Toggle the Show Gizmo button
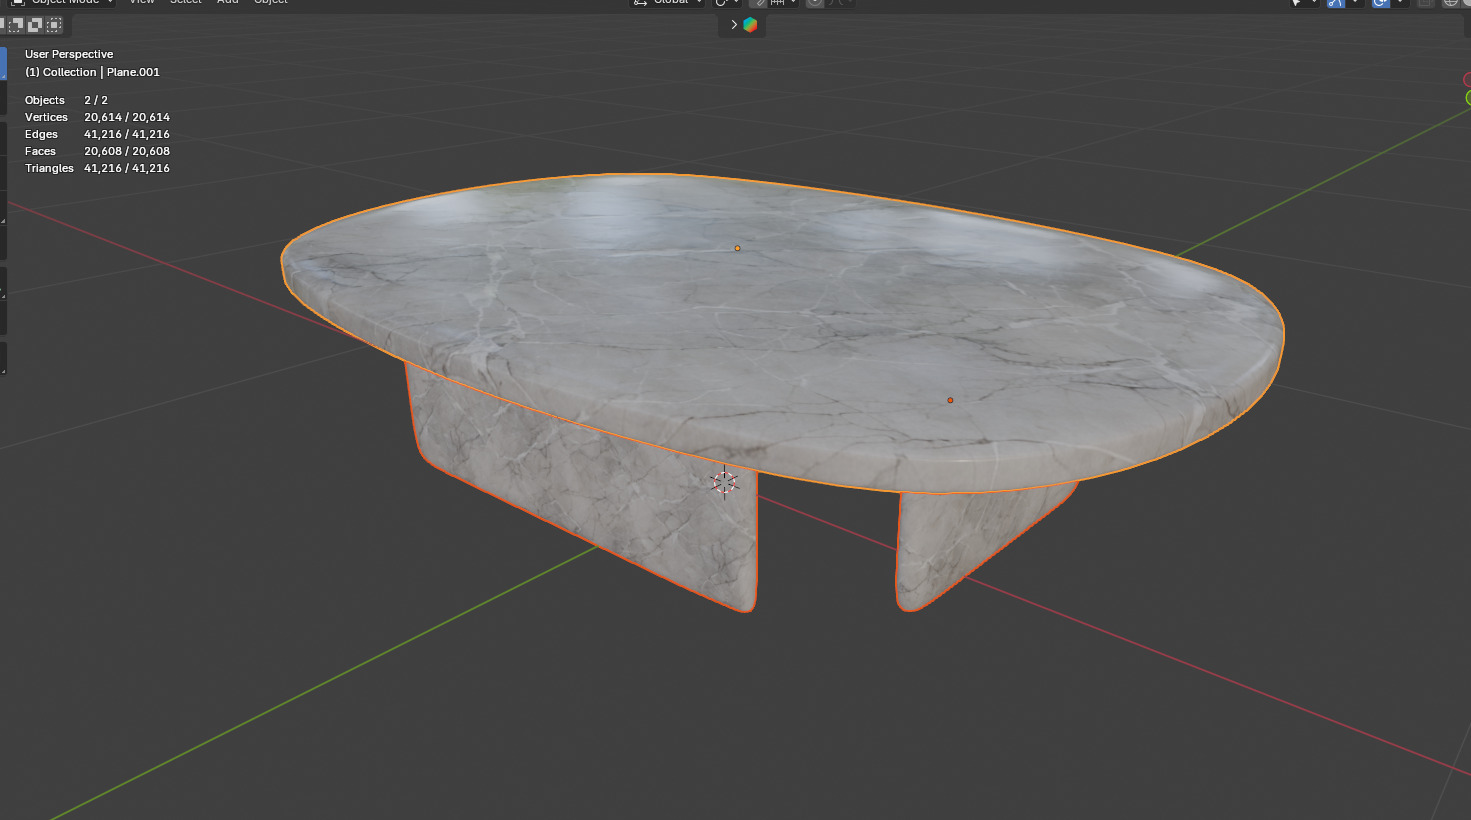This screenshot has height=820, width=1471. [x=1336, y=3]
